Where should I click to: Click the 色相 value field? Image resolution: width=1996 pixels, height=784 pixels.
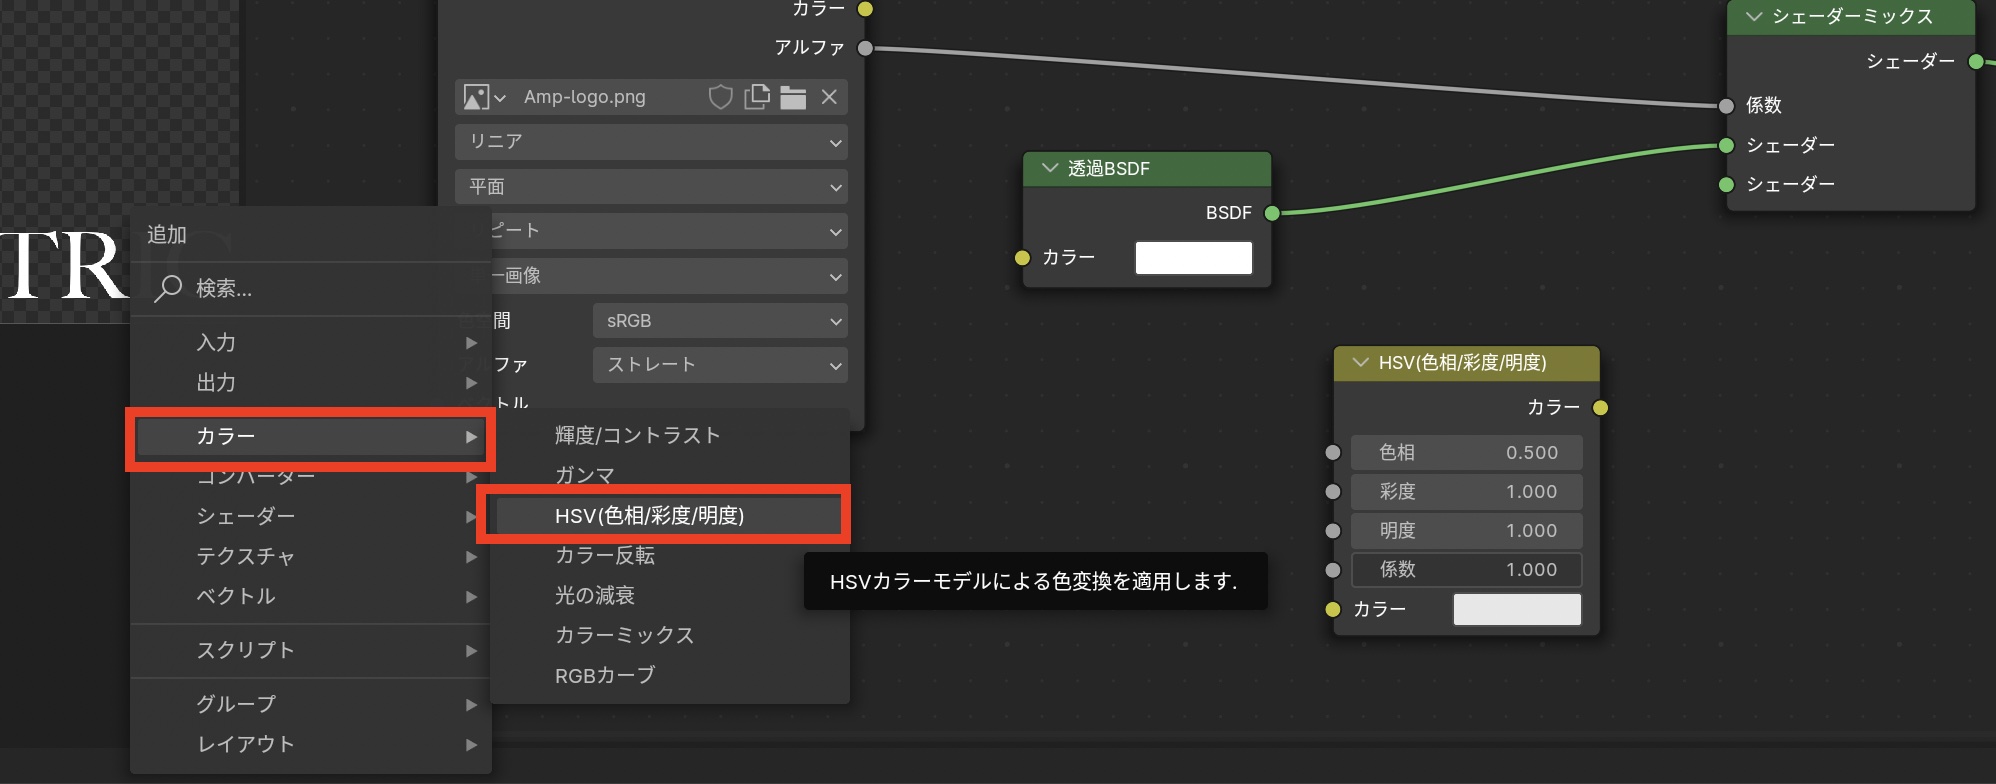[x=1467, y=453]
